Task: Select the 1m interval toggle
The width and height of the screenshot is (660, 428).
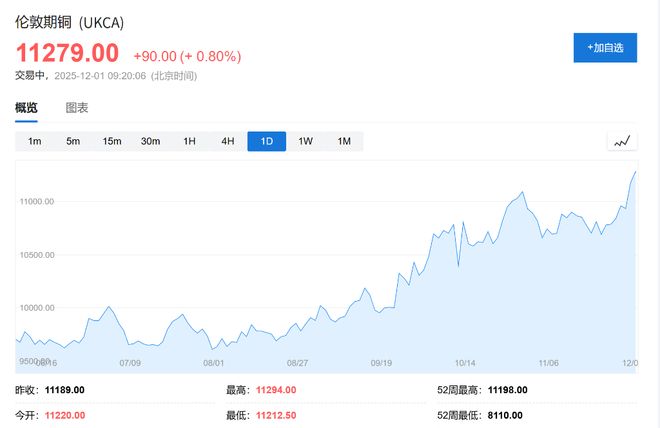Action: 34,141
